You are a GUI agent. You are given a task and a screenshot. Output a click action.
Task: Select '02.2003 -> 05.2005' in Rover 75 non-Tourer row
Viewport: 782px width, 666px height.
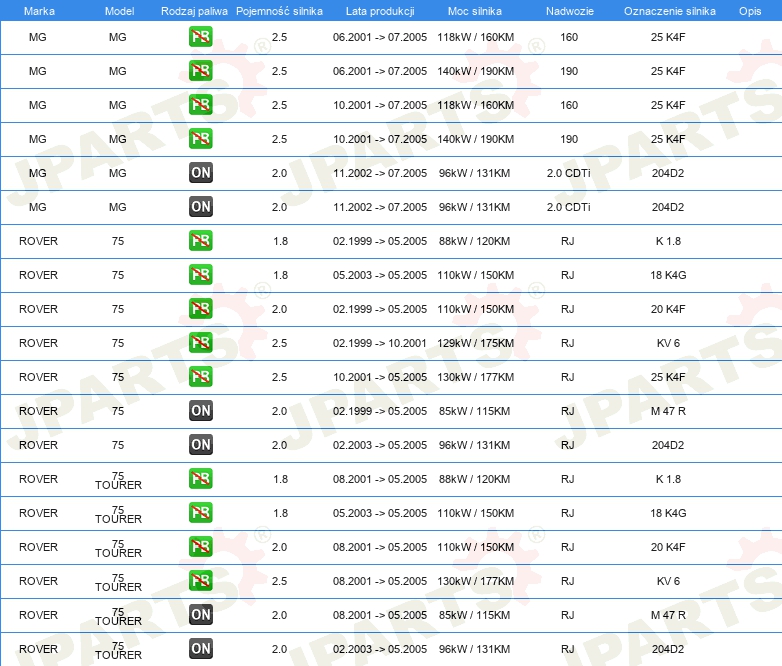(380, 445)
